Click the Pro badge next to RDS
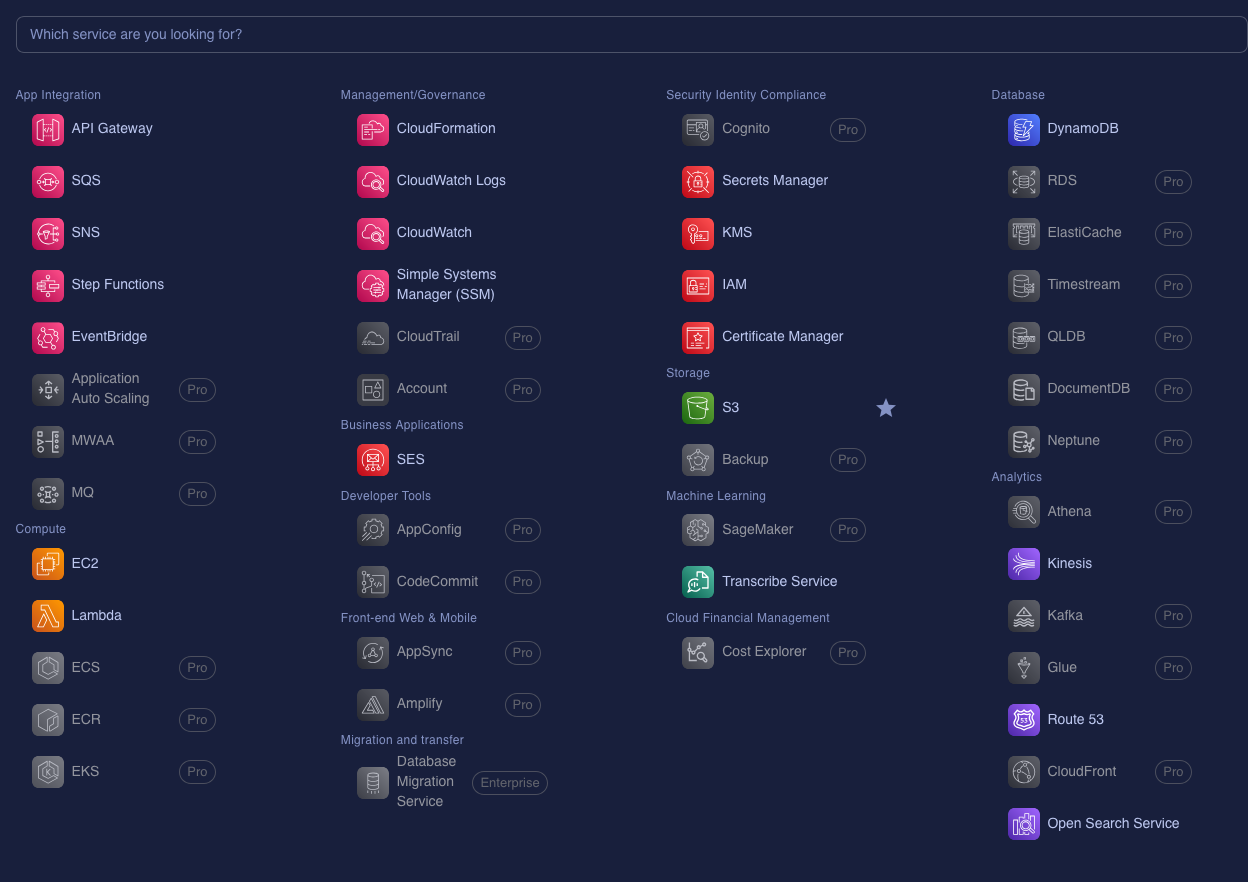The height and width of the screenshot is (882, 1248). (1173, 182)
